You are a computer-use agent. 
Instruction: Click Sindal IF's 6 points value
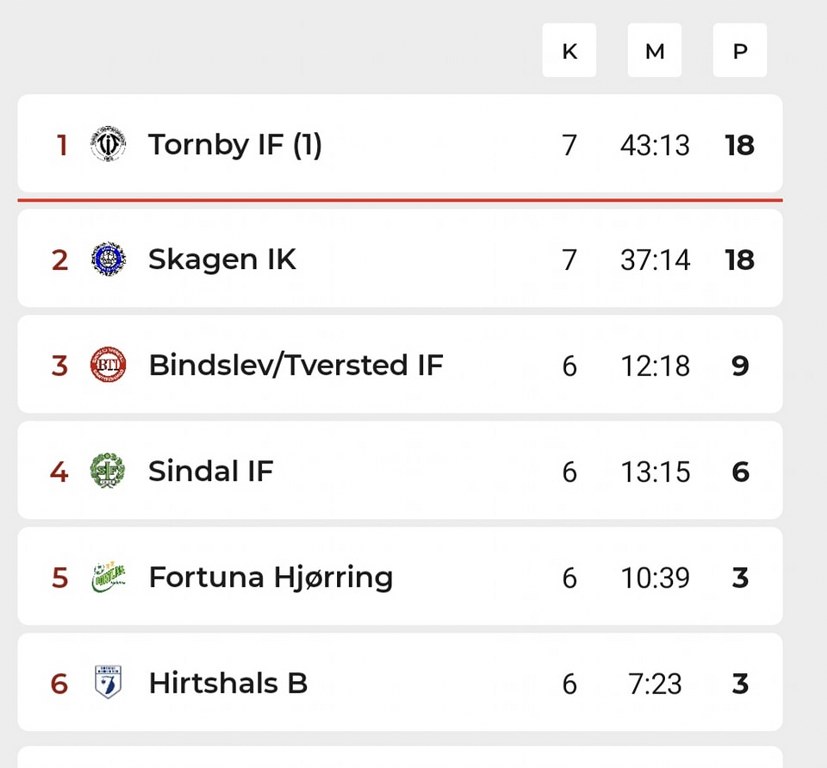[x=740, y=472]
